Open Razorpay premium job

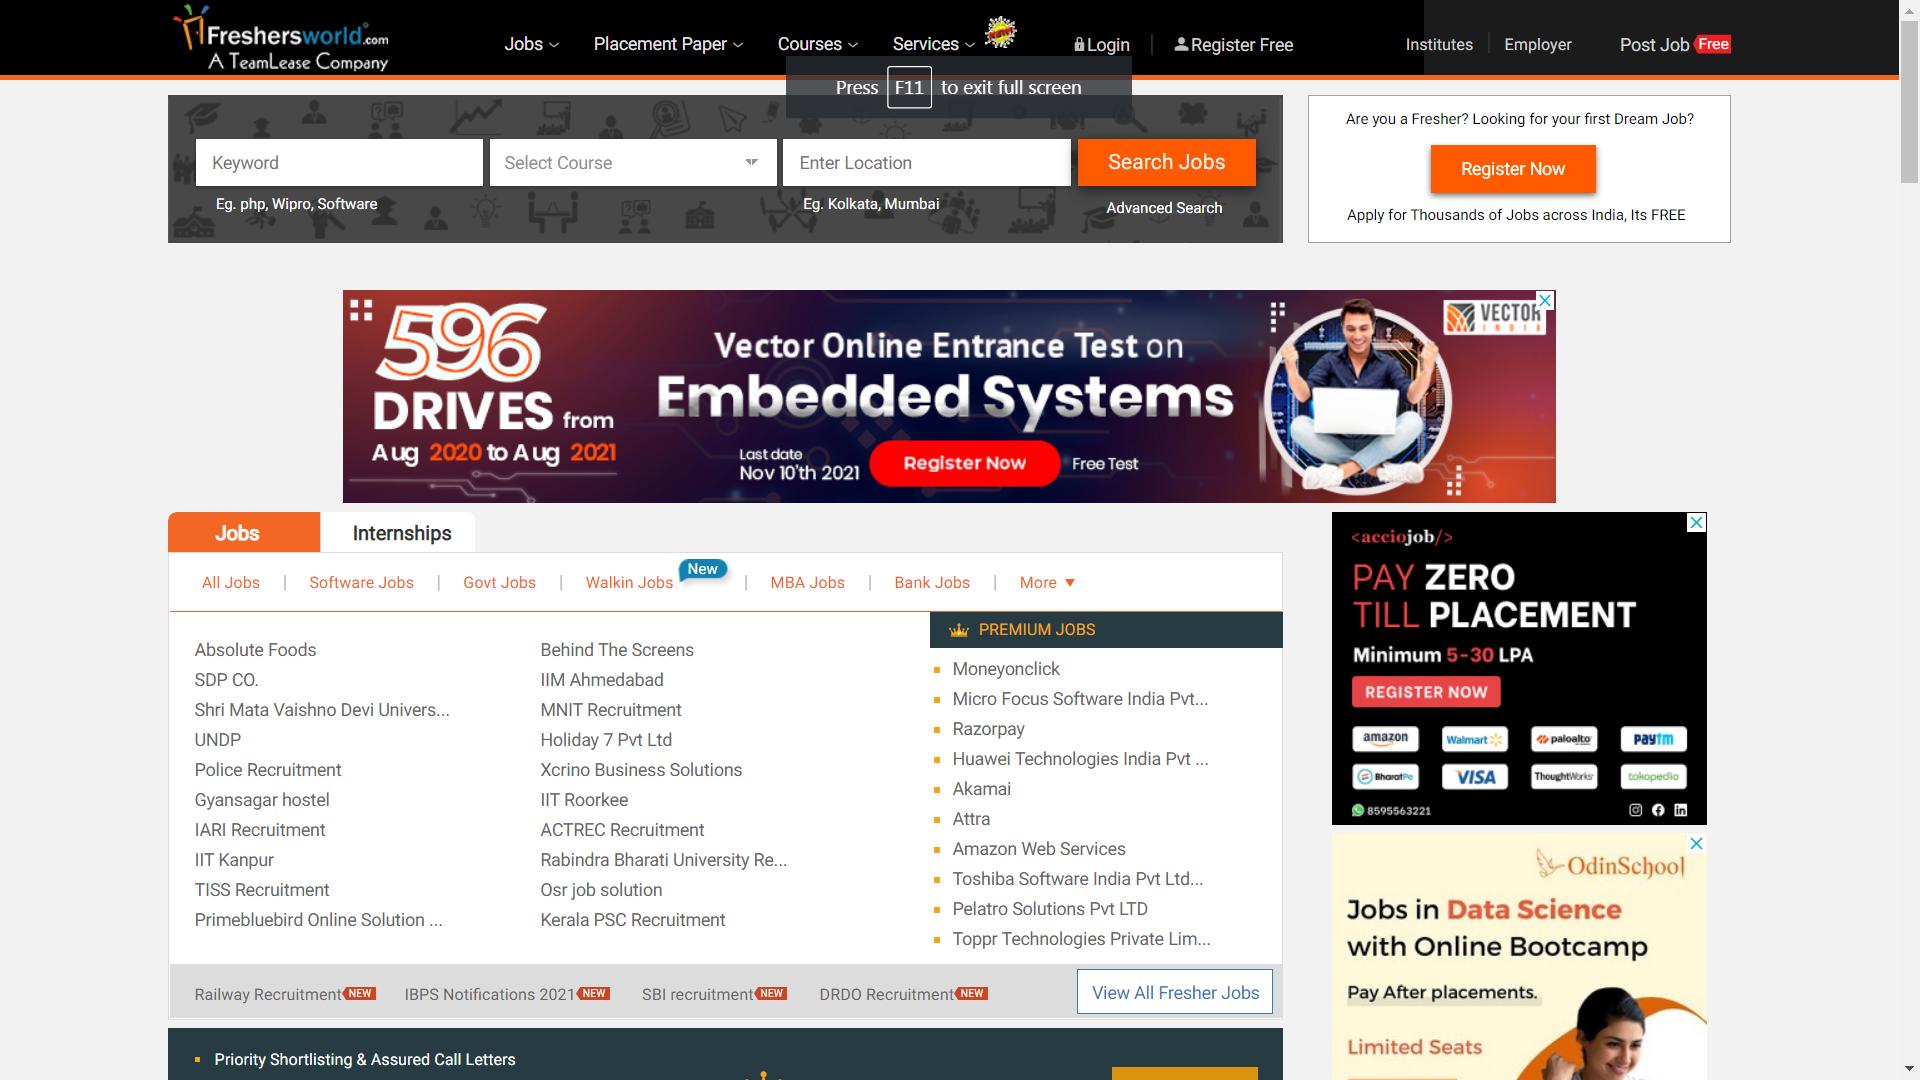(988, 729)
